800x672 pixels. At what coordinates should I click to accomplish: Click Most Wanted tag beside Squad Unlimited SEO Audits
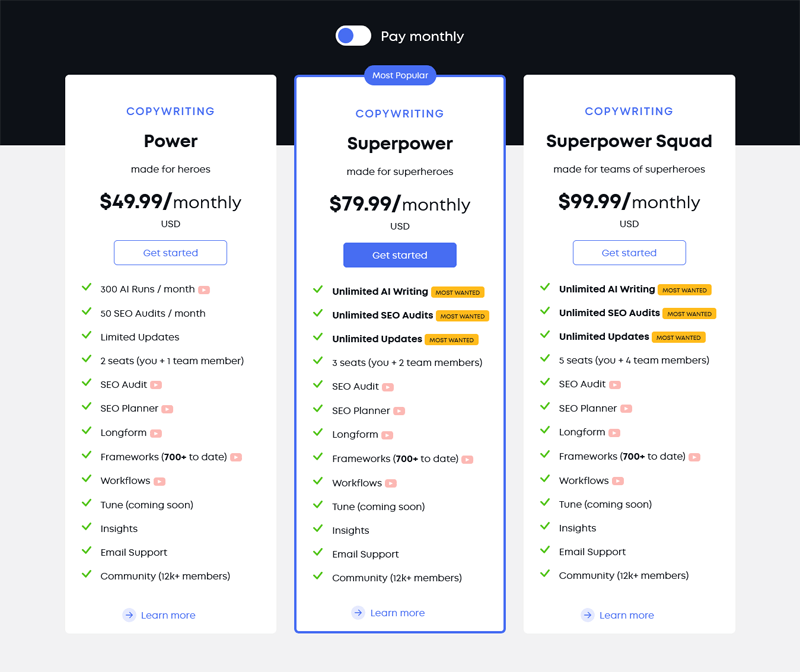point(690,314)
